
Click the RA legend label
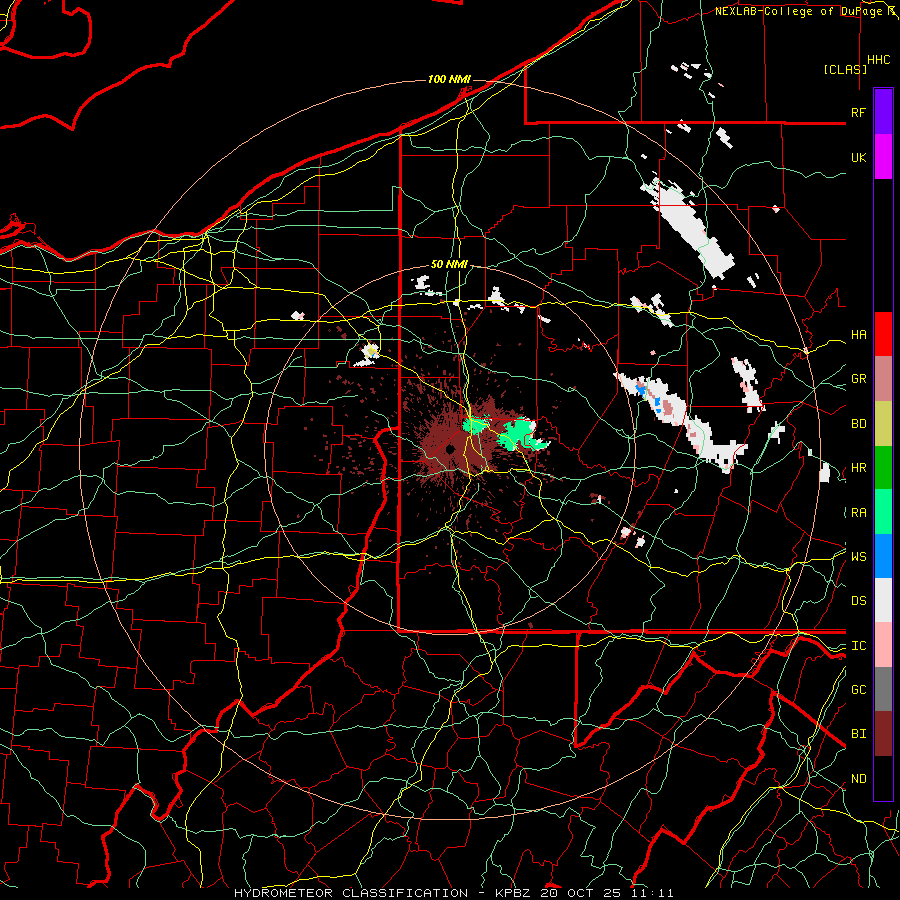click(858, 513)
